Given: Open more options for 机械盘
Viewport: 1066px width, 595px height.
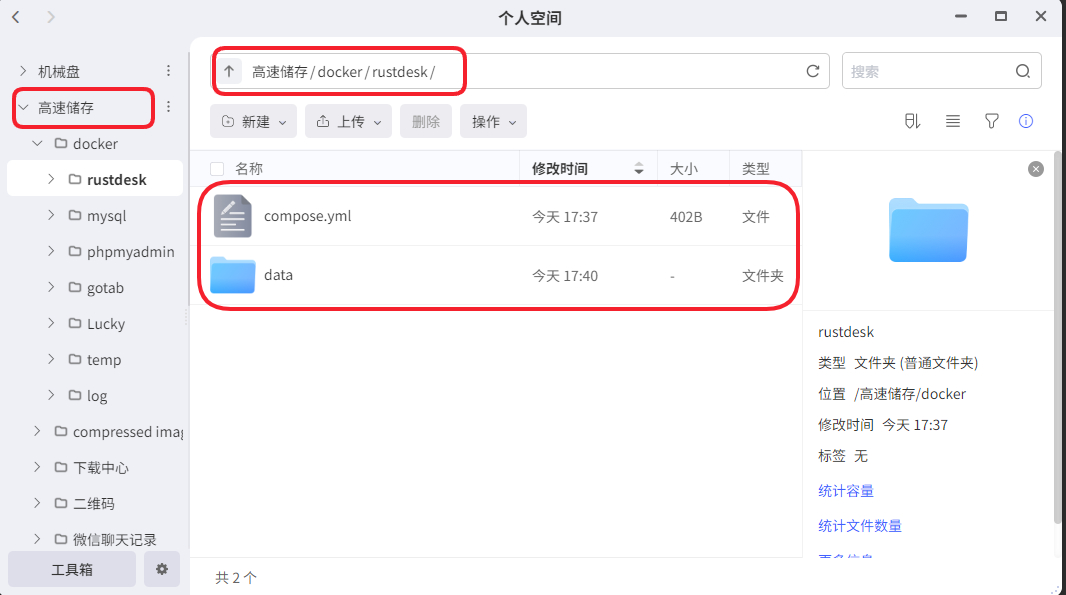Looking at the screenshot, I should point(168,71).
